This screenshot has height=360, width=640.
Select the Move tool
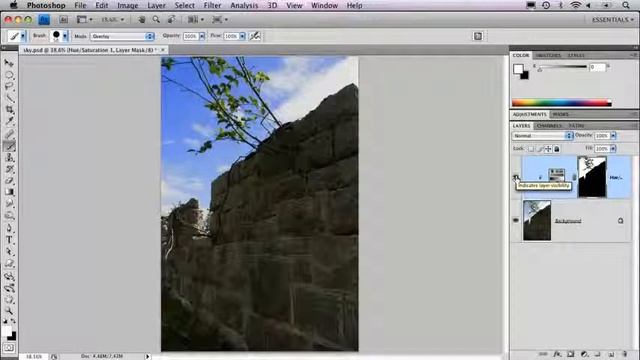(9, 62)
